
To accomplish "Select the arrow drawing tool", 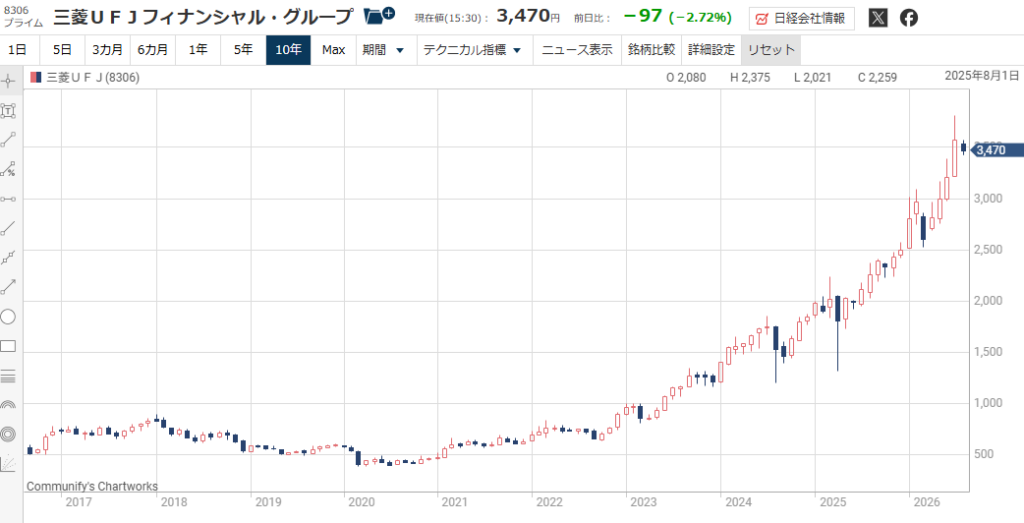I will [8, 286].
